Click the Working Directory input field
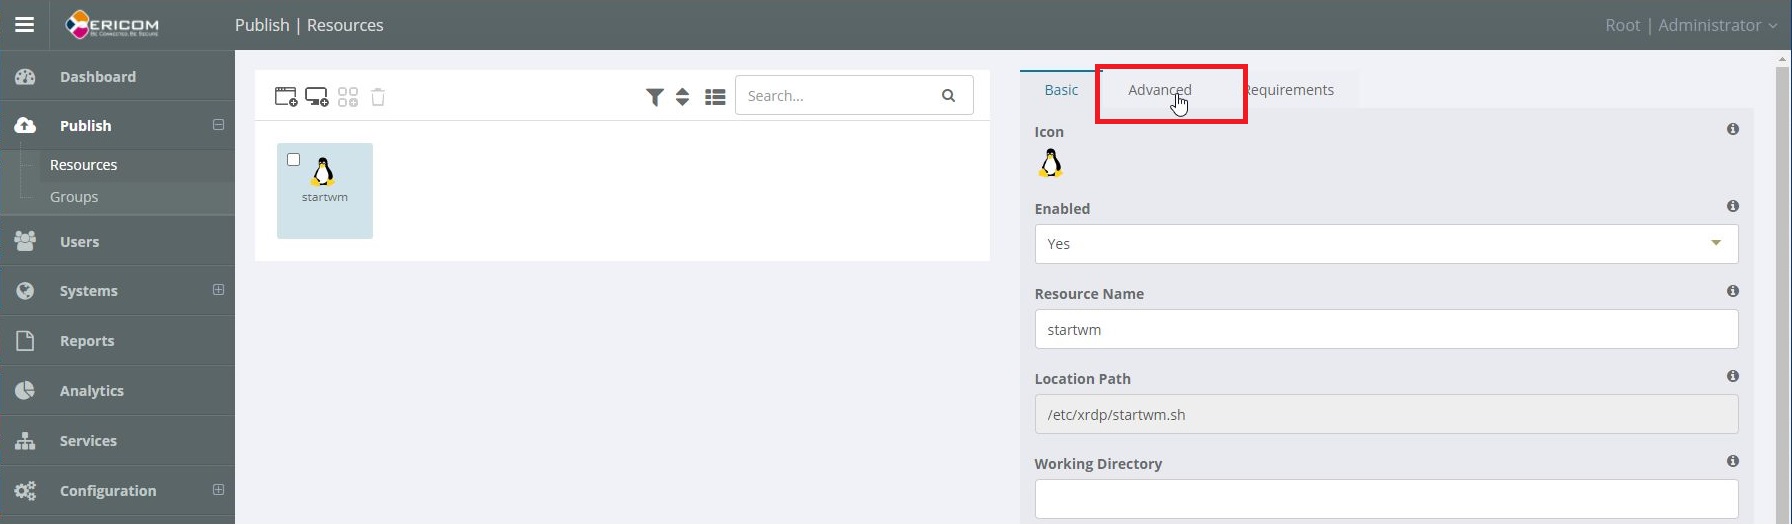The height and width of the screenshot is (525, 1792). [x=1385, y=499]
